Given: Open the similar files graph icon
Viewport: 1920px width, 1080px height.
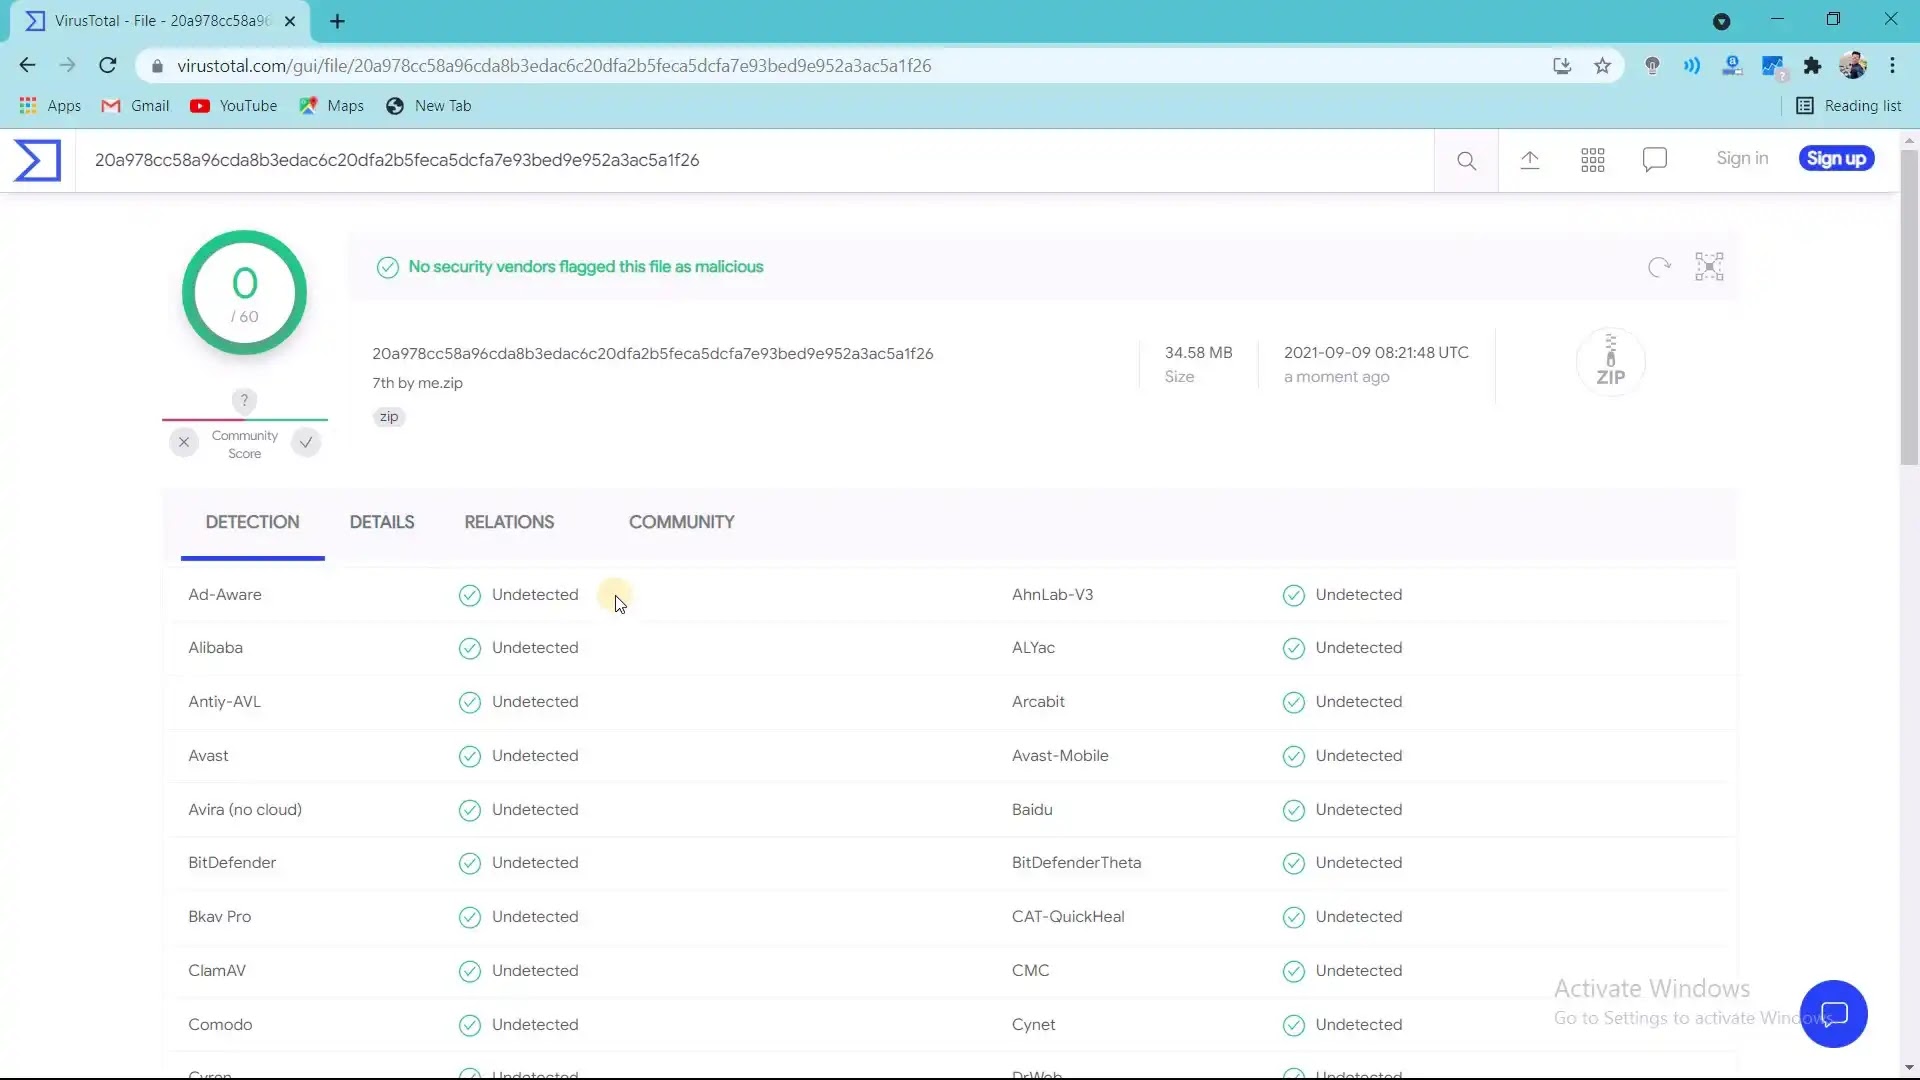Looking at the screenshot, I should click(x=1709, y=267).
